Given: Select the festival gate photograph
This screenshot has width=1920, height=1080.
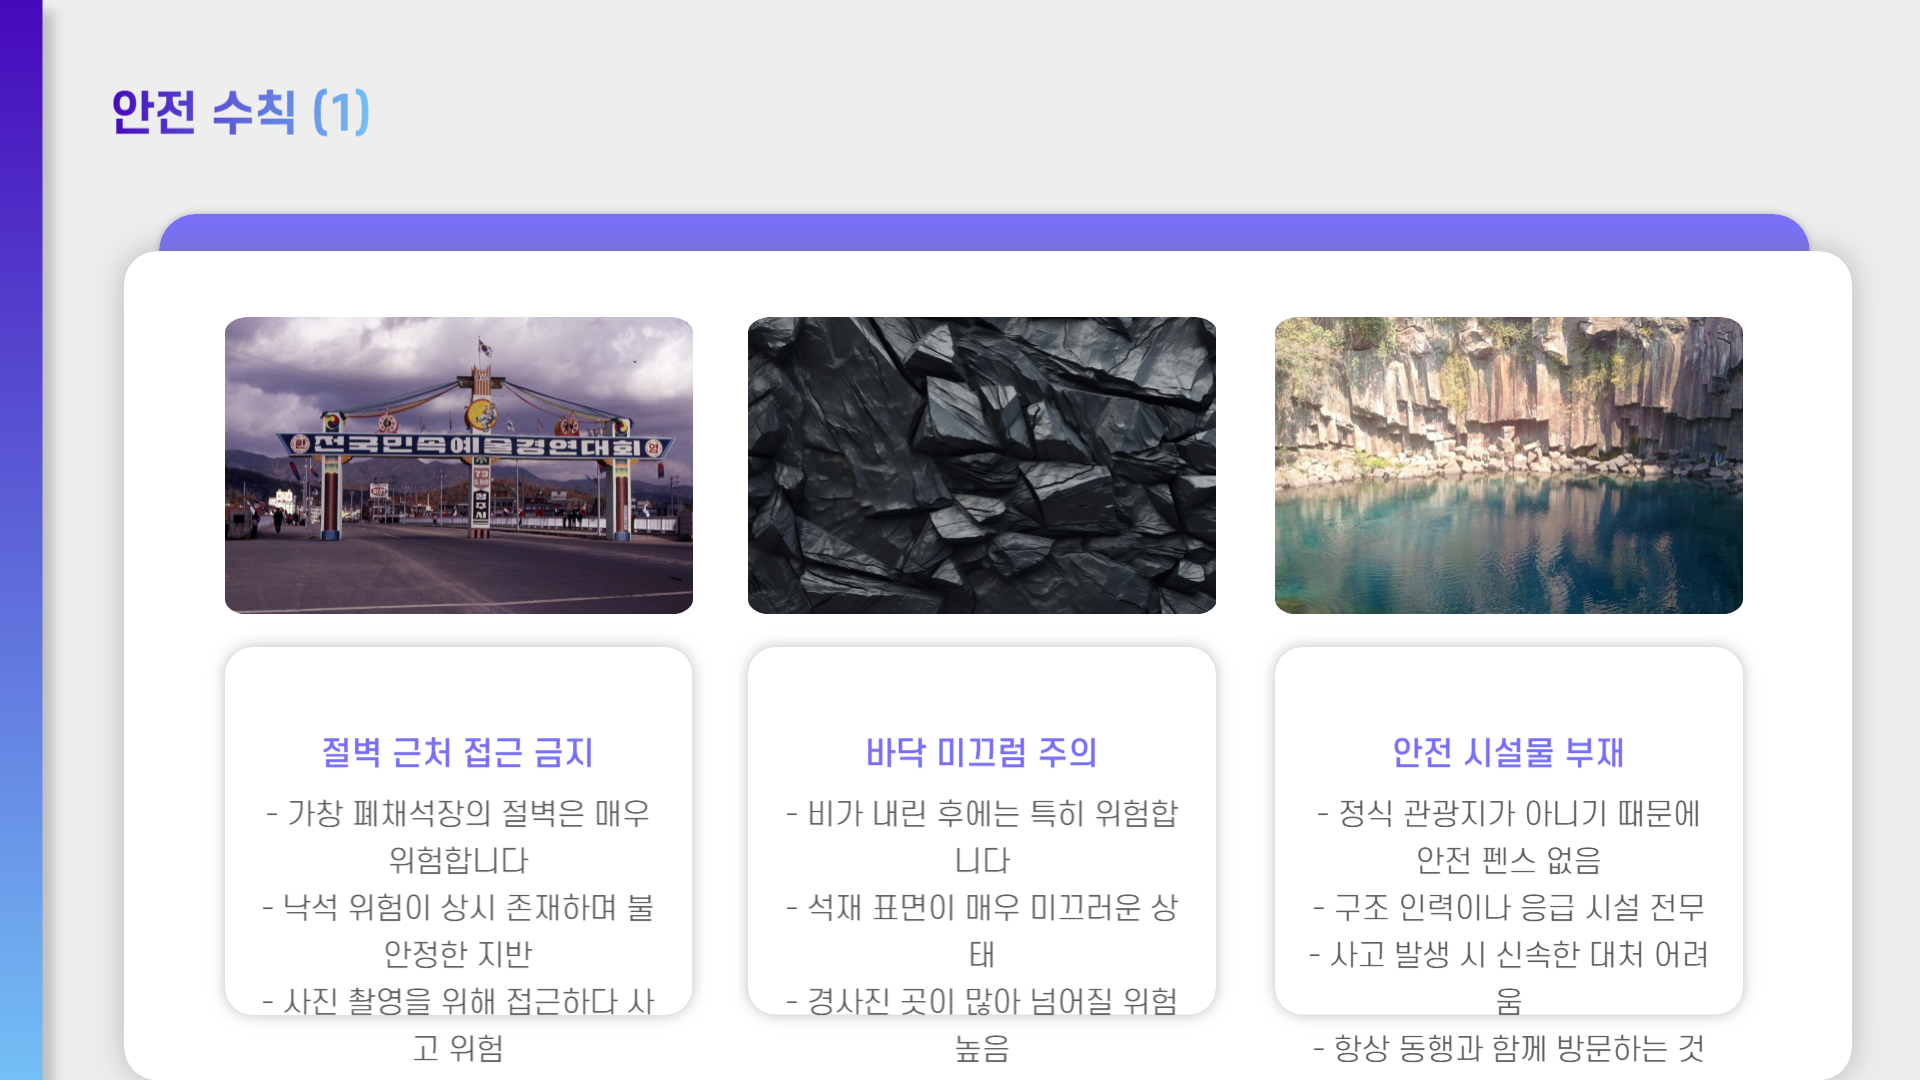Looking at the screenshot, I should 459,464.
